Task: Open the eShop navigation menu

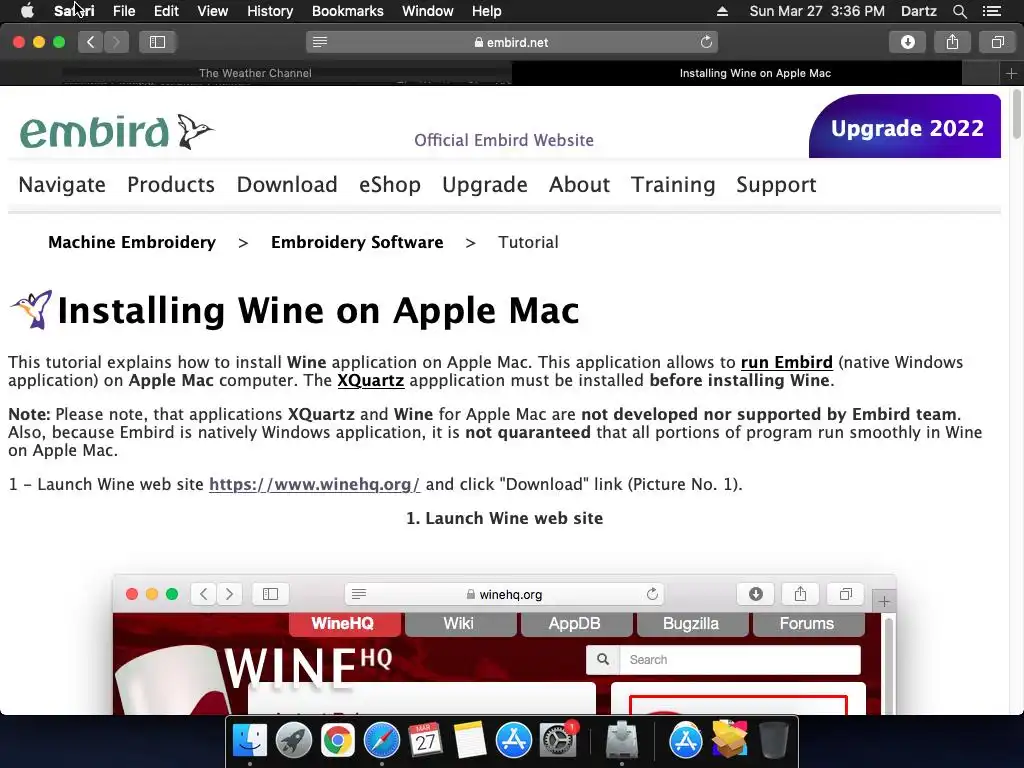Action: tap(390, 185)
